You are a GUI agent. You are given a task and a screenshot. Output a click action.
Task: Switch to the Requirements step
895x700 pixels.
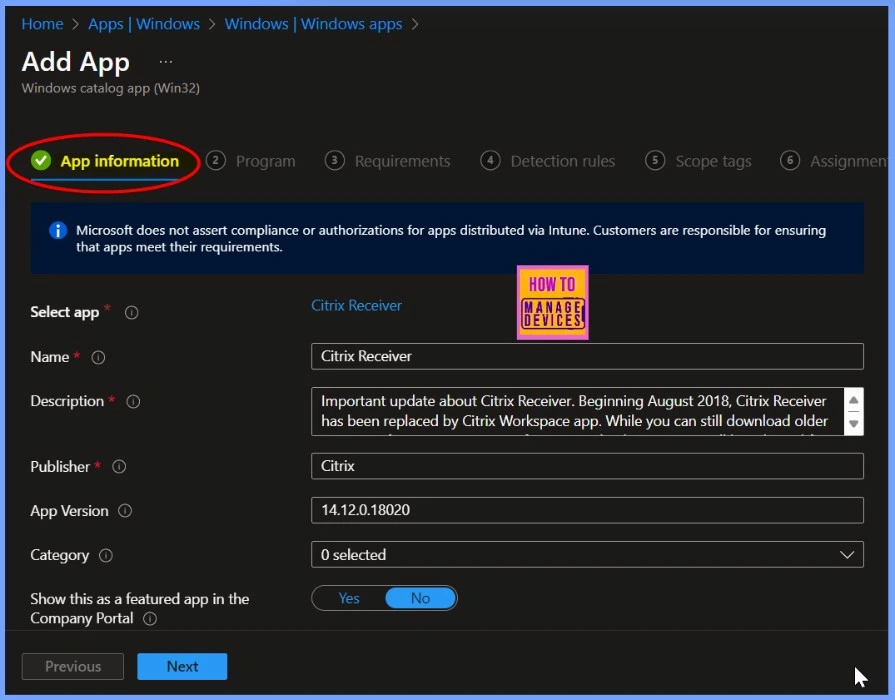388,161
